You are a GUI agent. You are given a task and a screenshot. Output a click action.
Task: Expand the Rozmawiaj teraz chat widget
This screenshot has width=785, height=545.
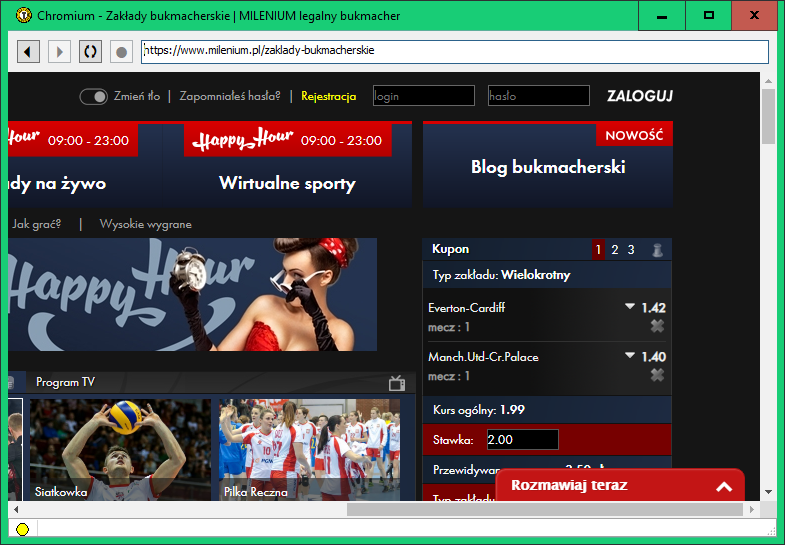pyautogui.click(x=620, y=485)
